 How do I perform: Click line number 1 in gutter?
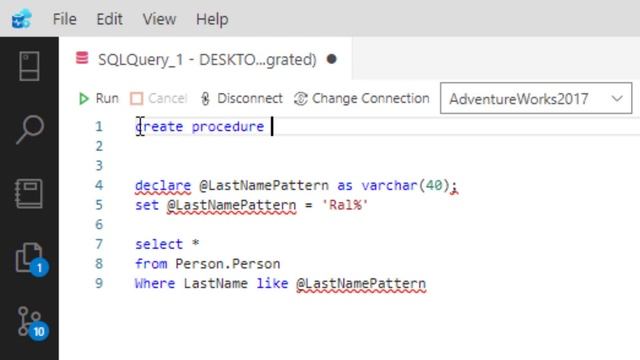tap(99, 127)
